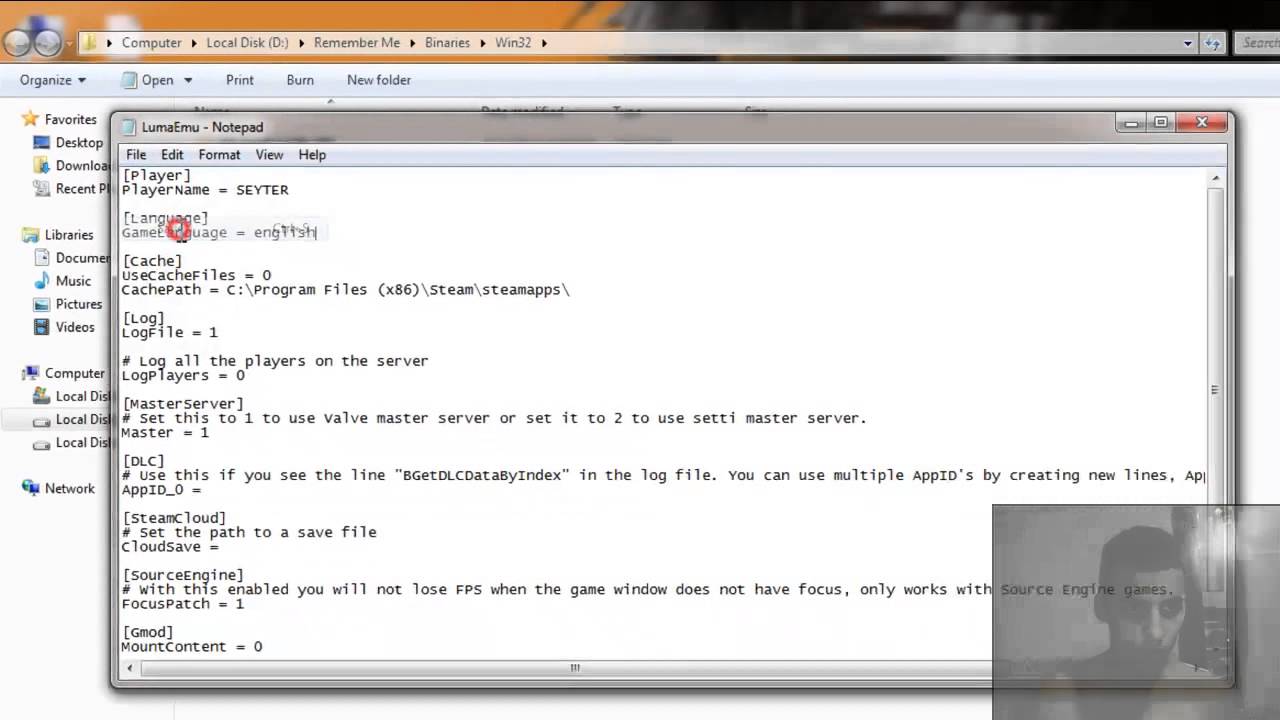Expand the chevron after Local Disk (D:) breadcrumb
The width and height of the screenshot is (1280, 720).
point(301,43)
